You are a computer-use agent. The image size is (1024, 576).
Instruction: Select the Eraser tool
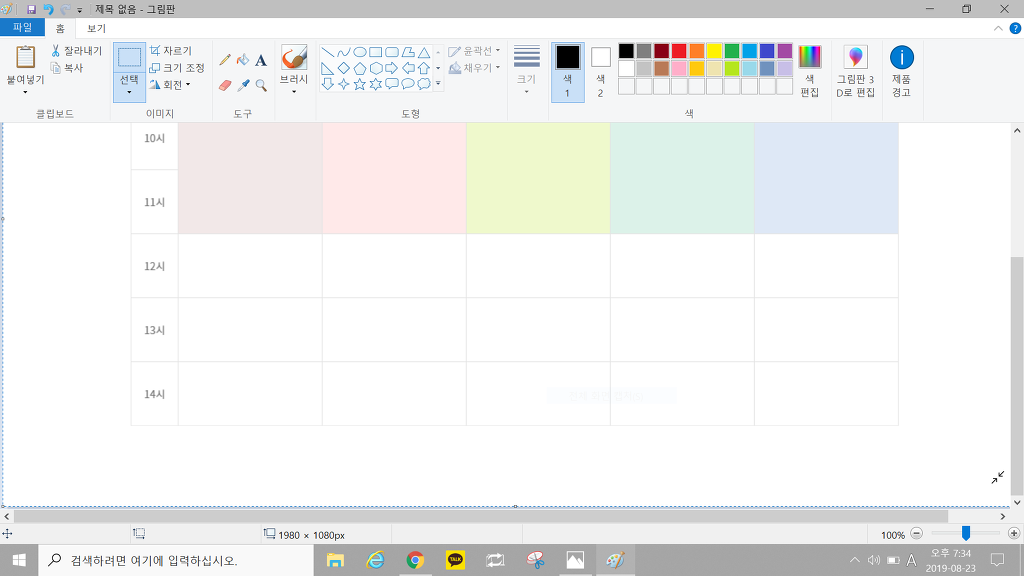coord(225,85)
